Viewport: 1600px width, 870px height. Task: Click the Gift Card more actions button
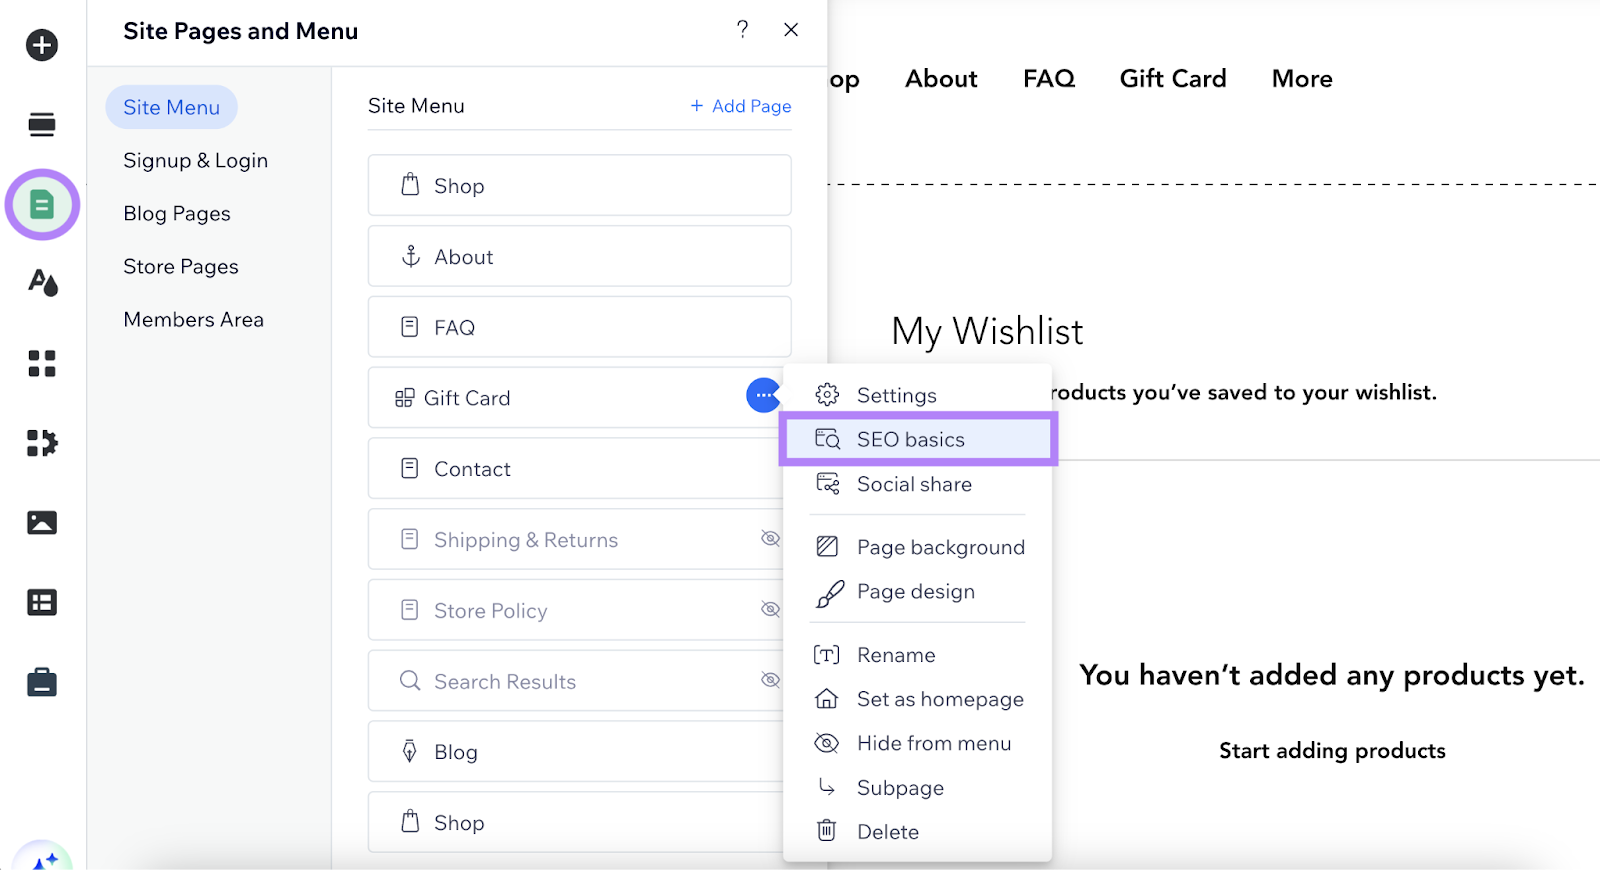point(763,396)
